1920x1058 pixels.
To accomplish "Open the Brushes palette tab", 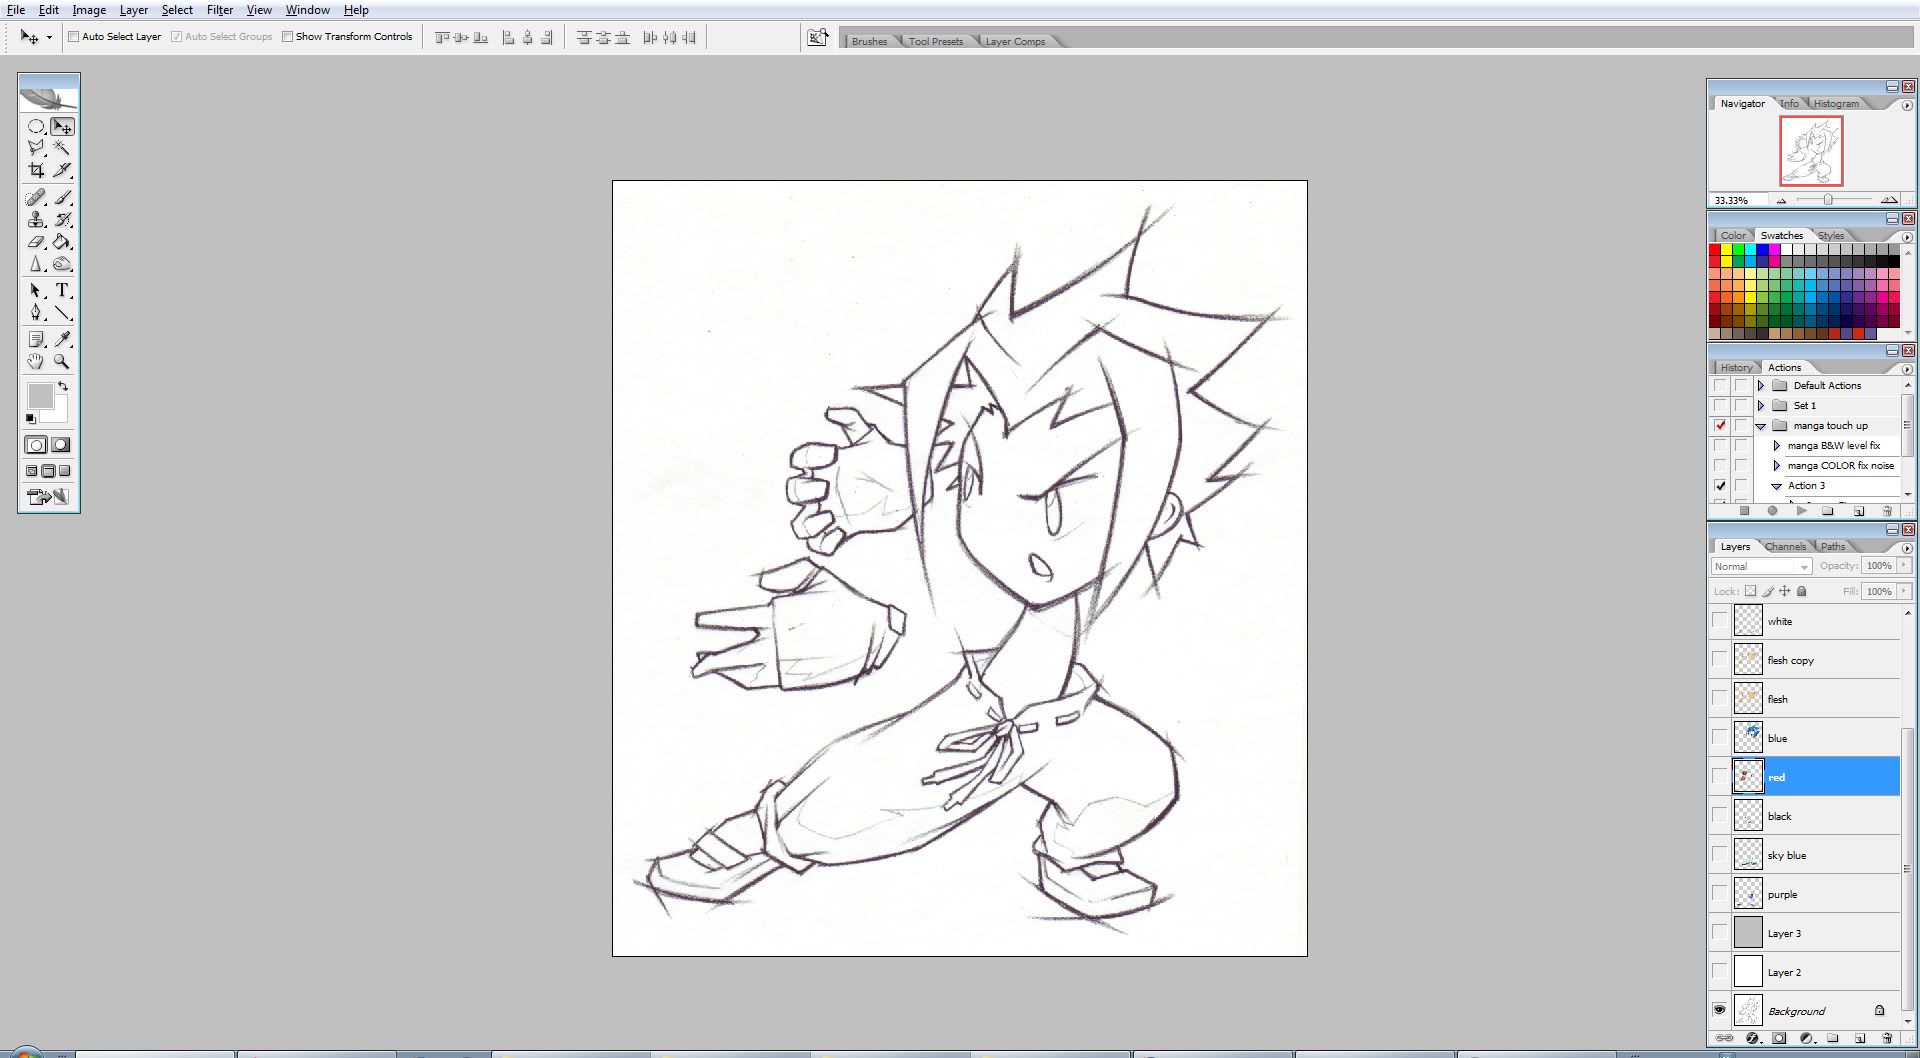I will pos(869,41).
